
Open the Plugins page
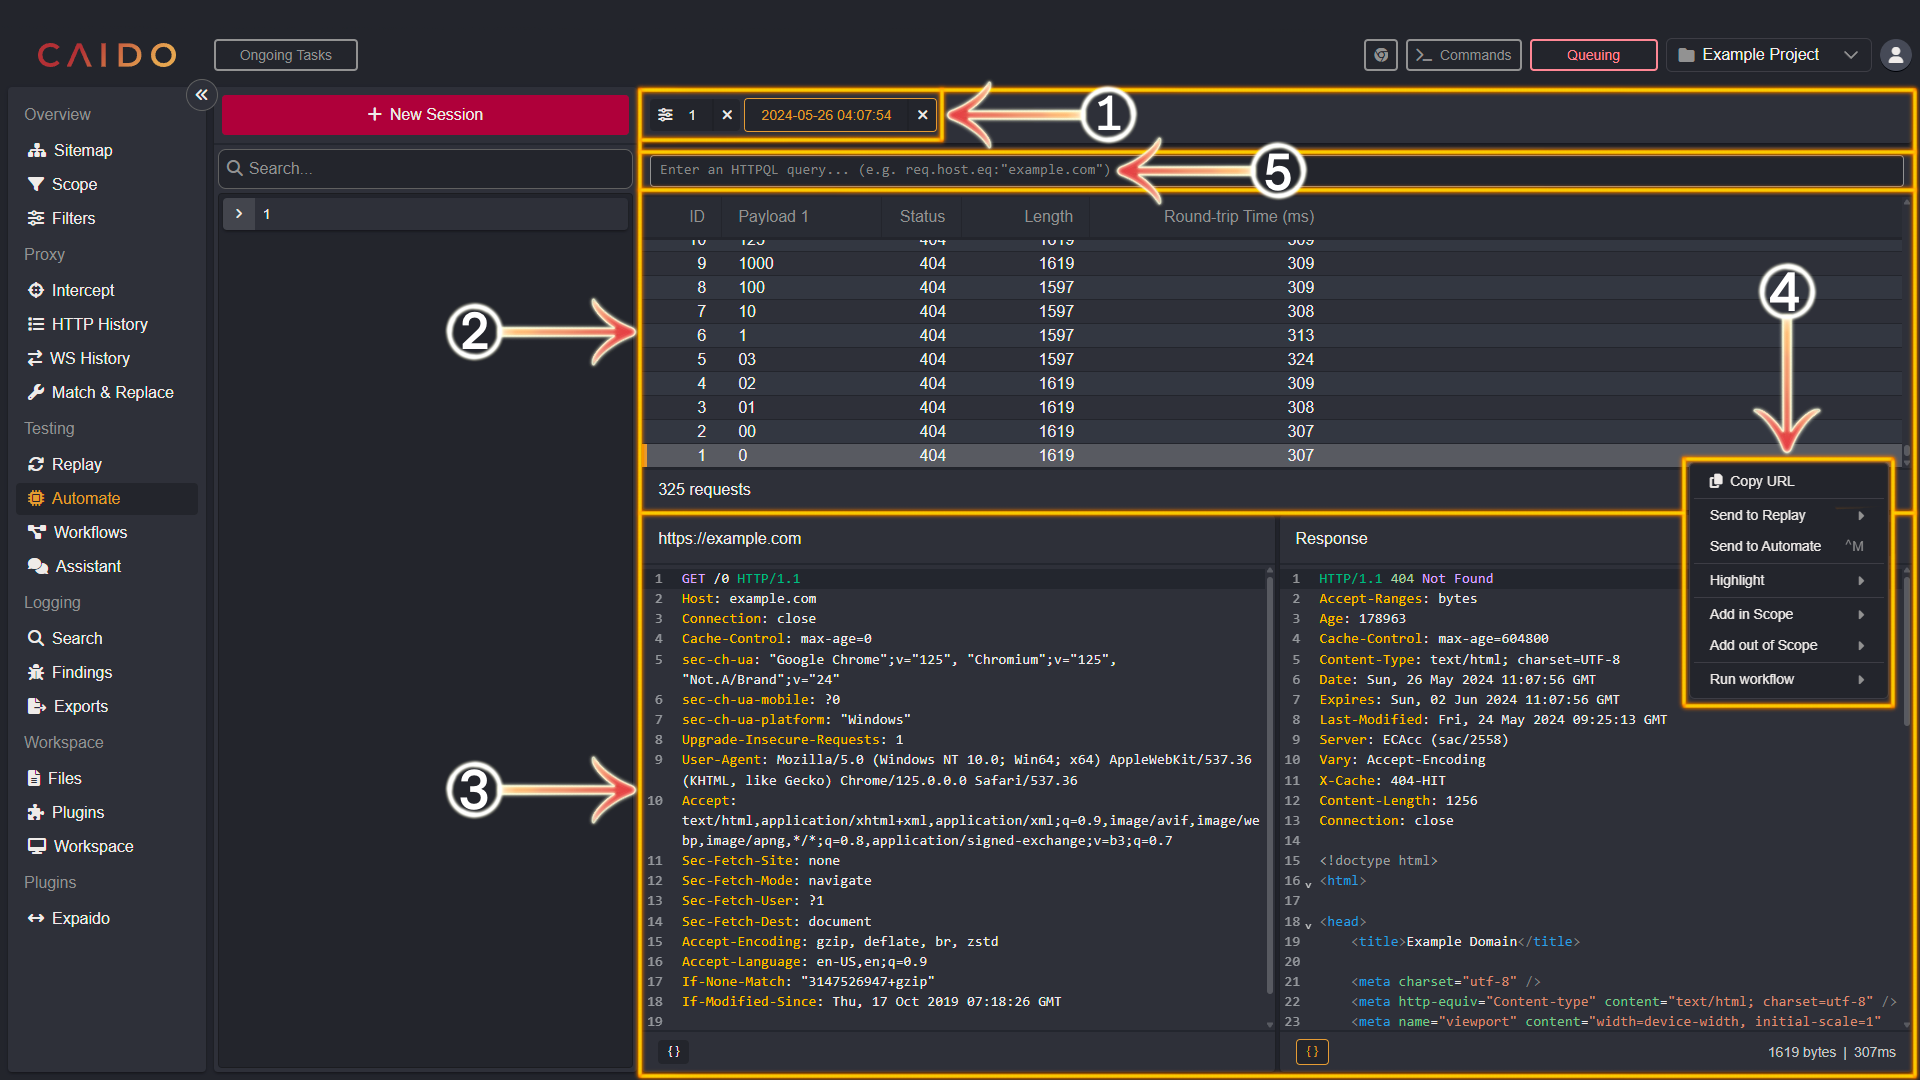66,812
